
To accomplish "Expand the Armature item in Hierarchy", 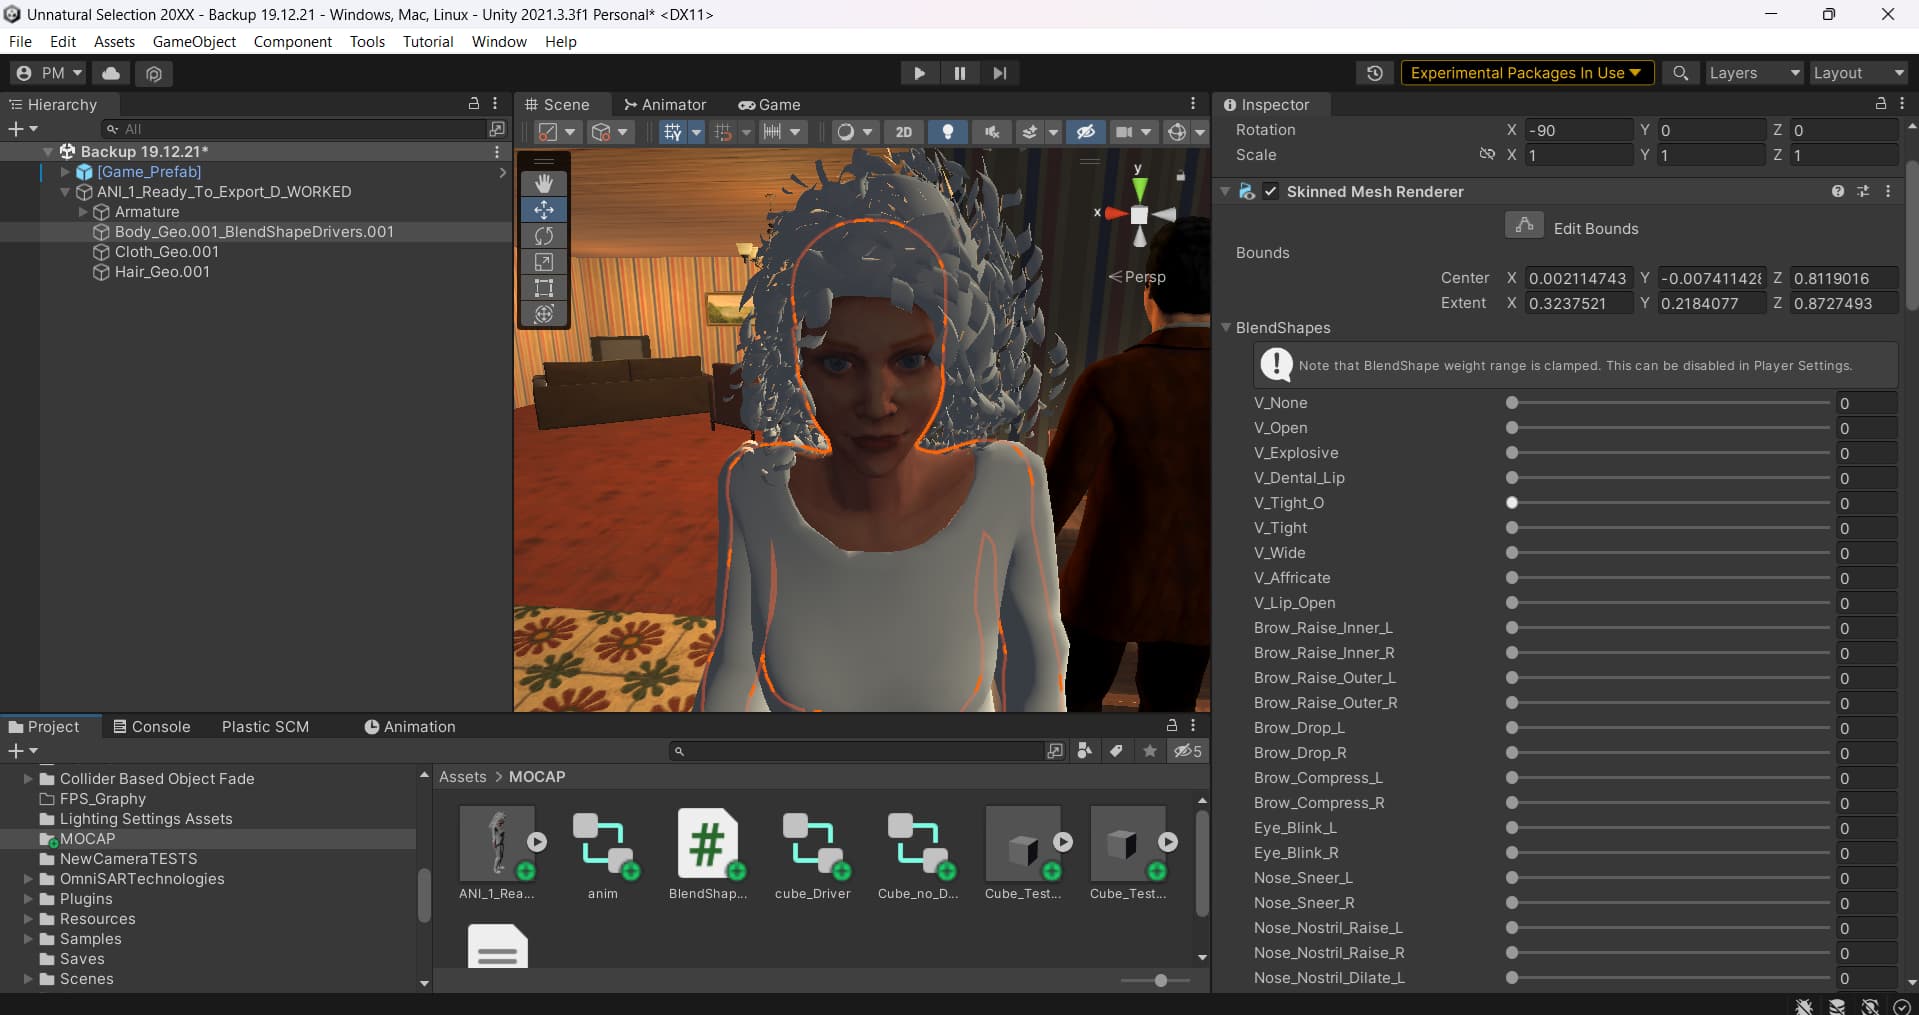I will point(83,211).
